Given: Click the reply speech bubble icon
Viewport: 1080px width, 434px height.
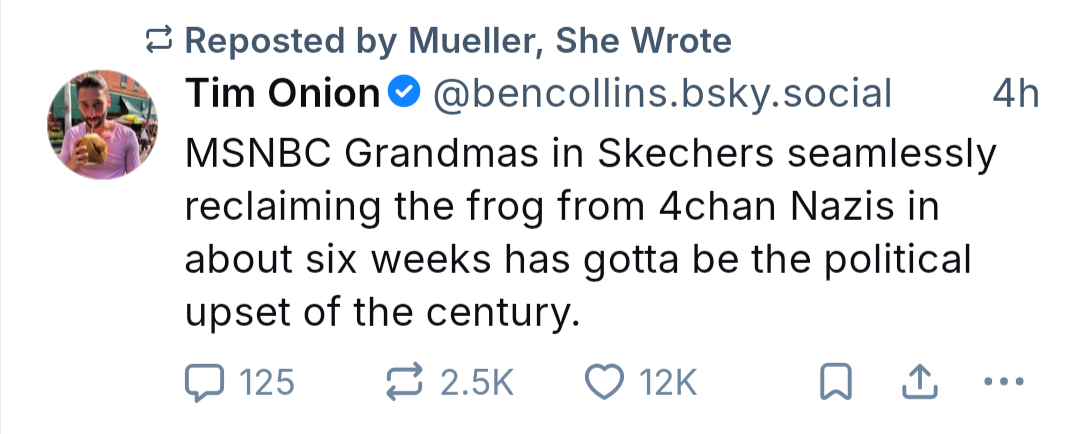Looking at the screenshot, I should pos(204,382).
